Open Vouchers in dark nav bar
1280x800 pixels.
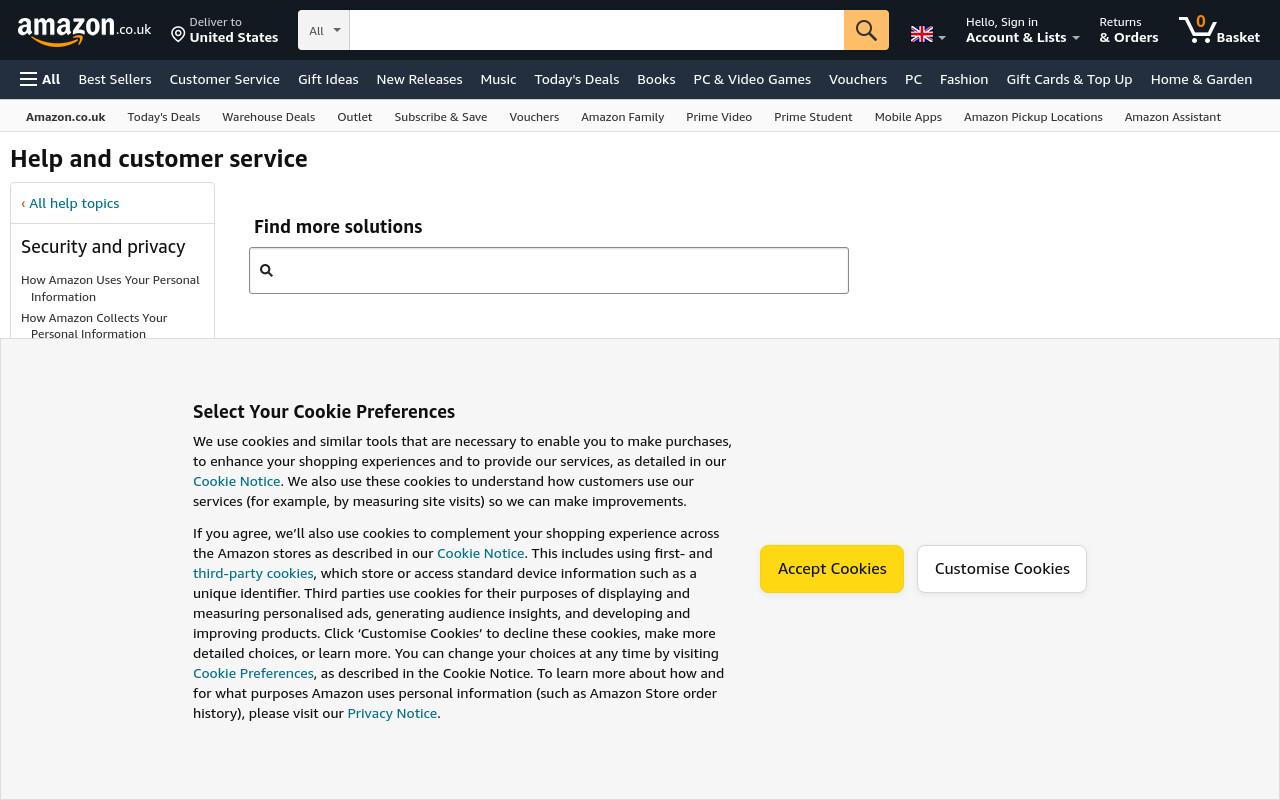coord(857,79)
